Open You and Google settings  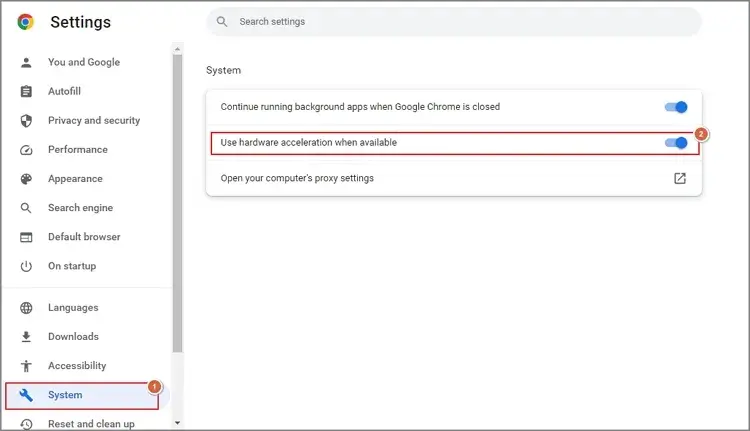[84, 62]
